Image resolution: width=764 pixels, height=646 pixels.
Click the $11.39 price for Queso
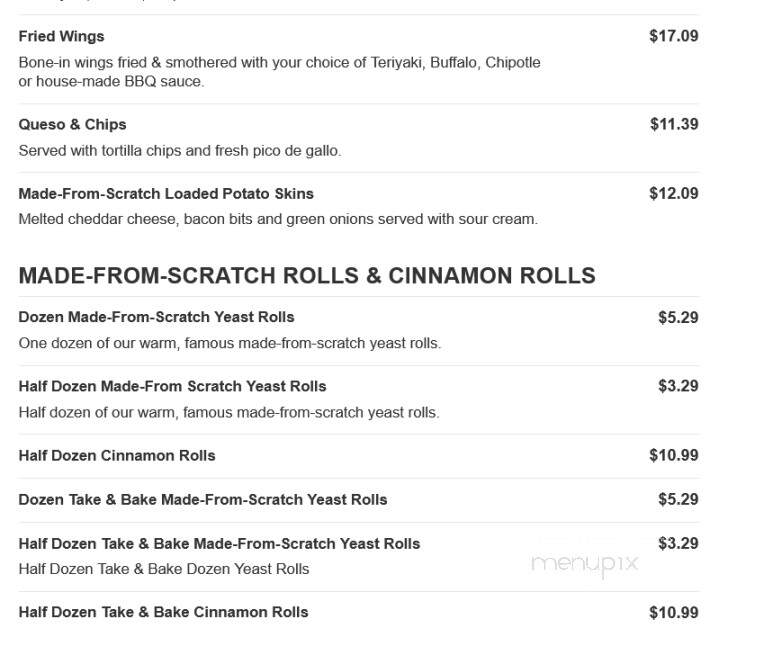tap(674, 124)
